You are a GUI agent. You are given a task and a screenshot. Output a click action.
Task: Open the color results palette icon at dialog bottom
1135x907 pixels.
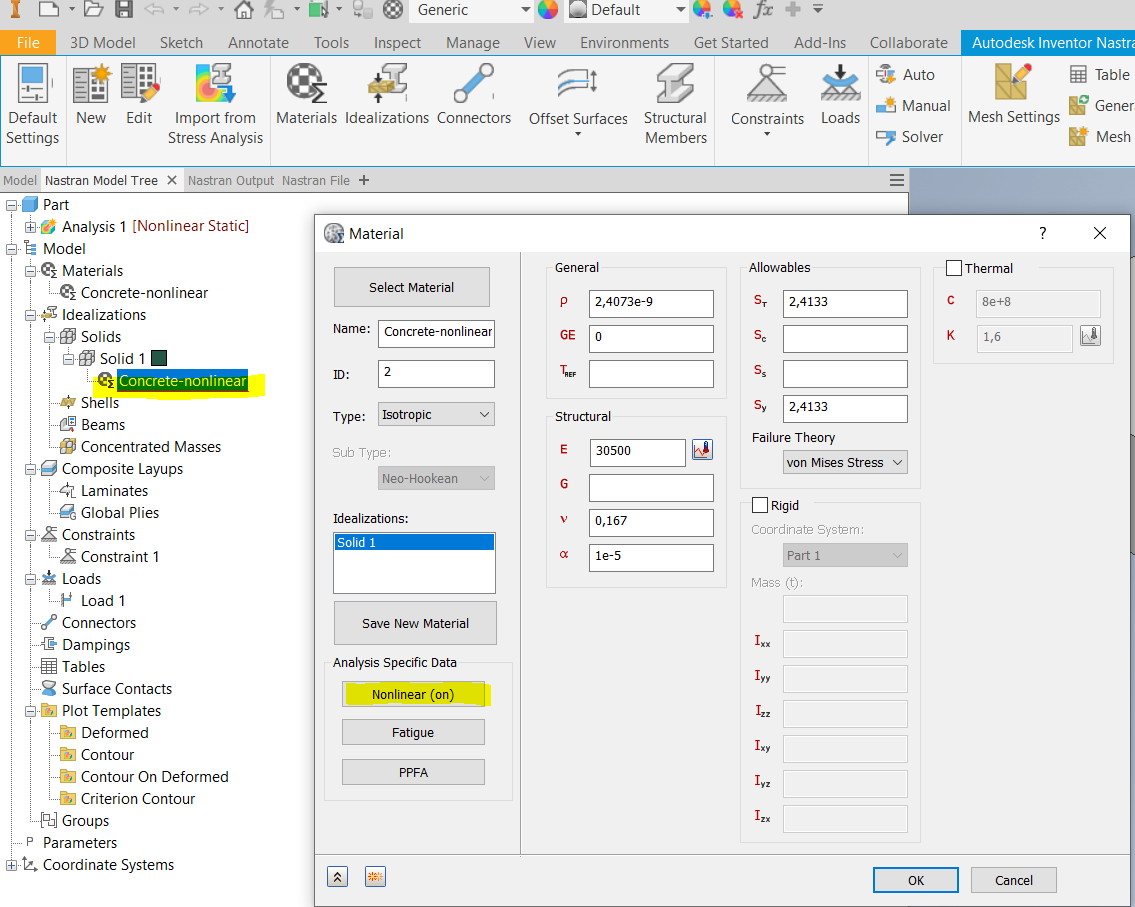(x=374, y=876)
